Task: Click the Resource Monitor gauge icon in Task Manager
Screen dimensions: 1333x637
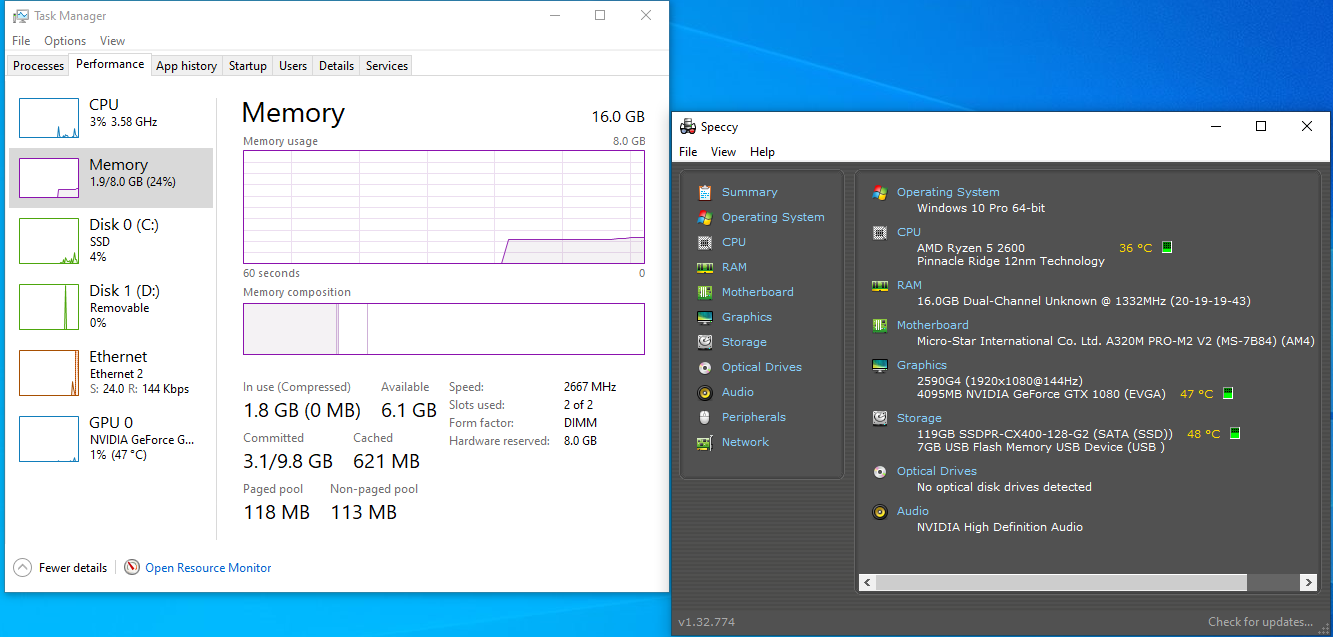Action: pyautogui.click(x=132, y=567)
